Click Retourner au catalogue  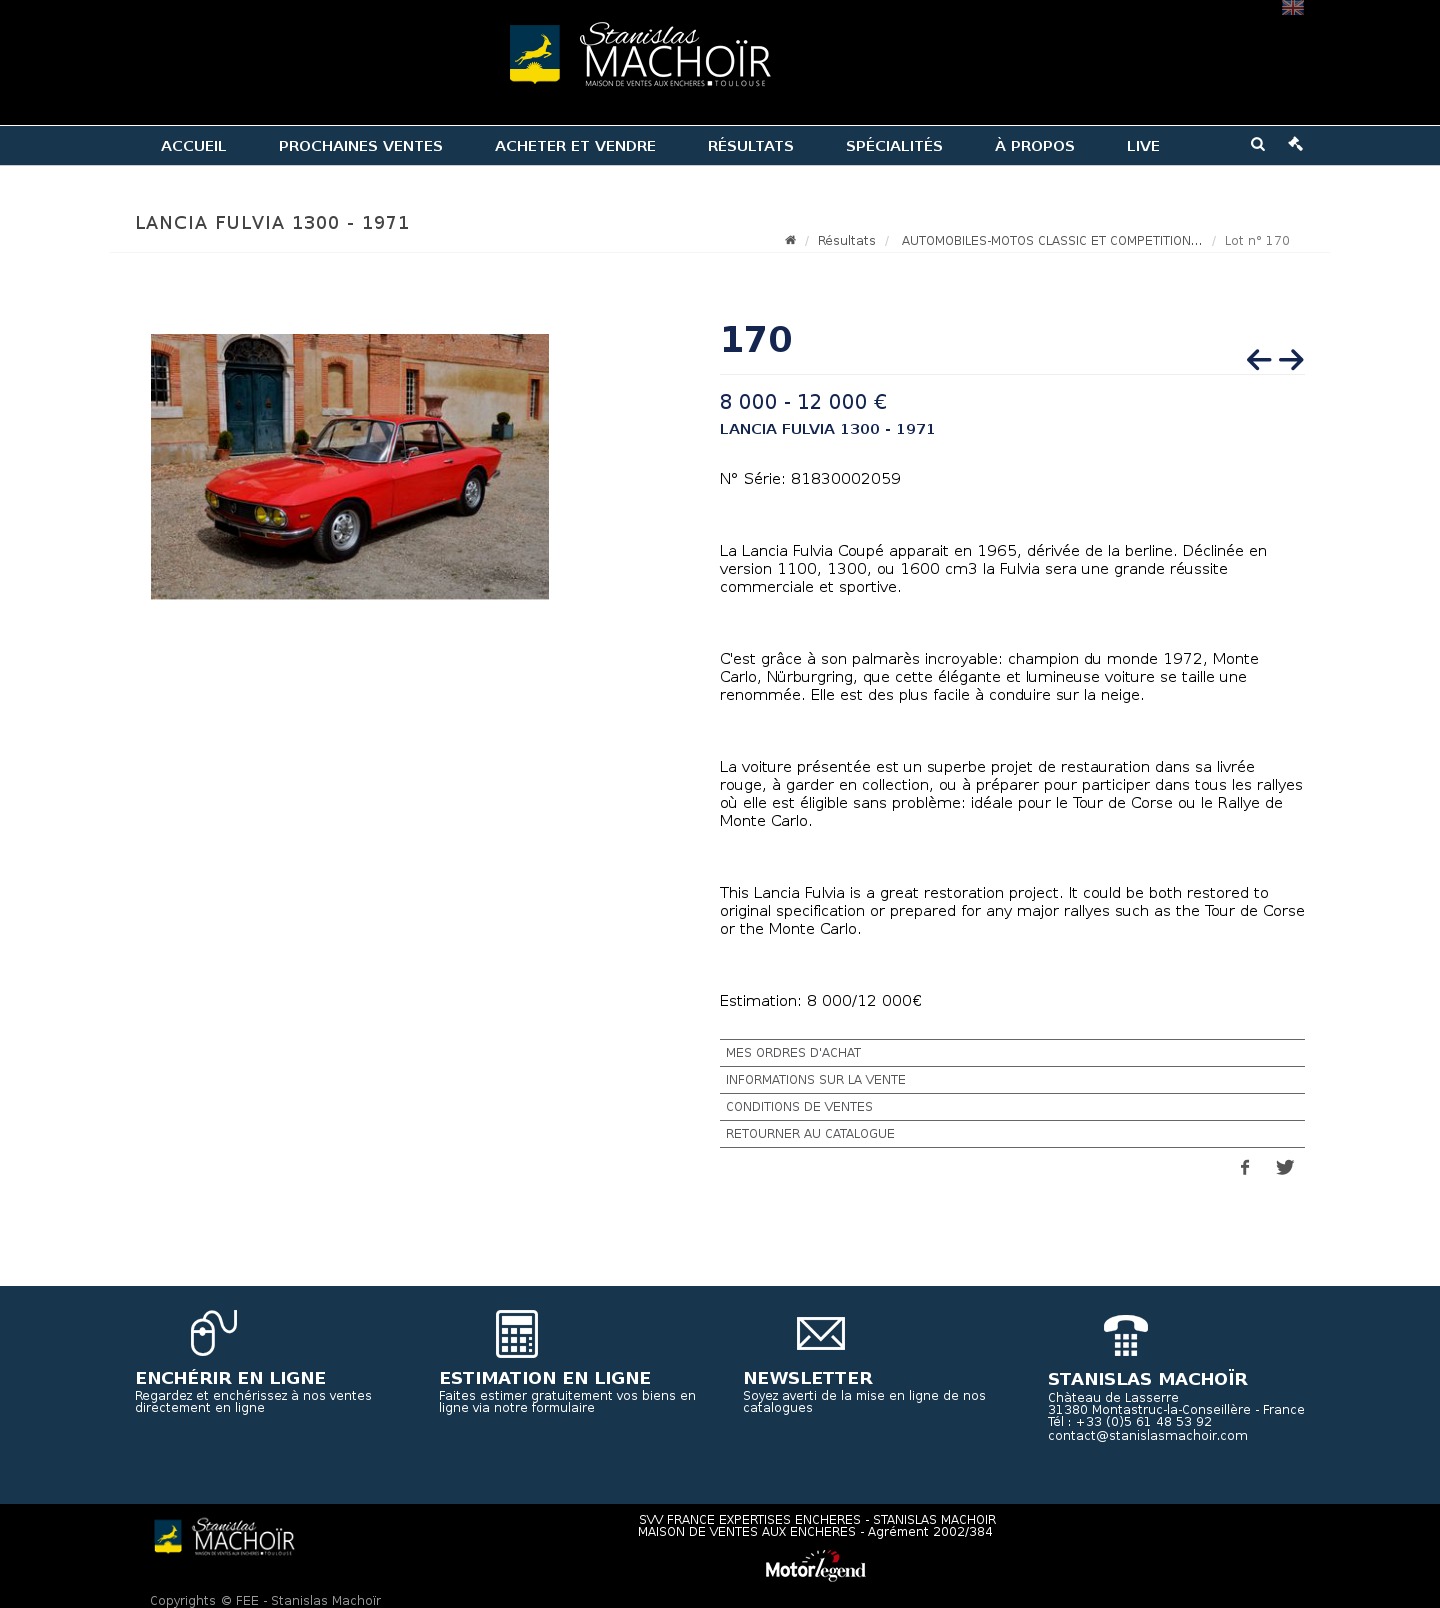(x=1012, y=1134)
